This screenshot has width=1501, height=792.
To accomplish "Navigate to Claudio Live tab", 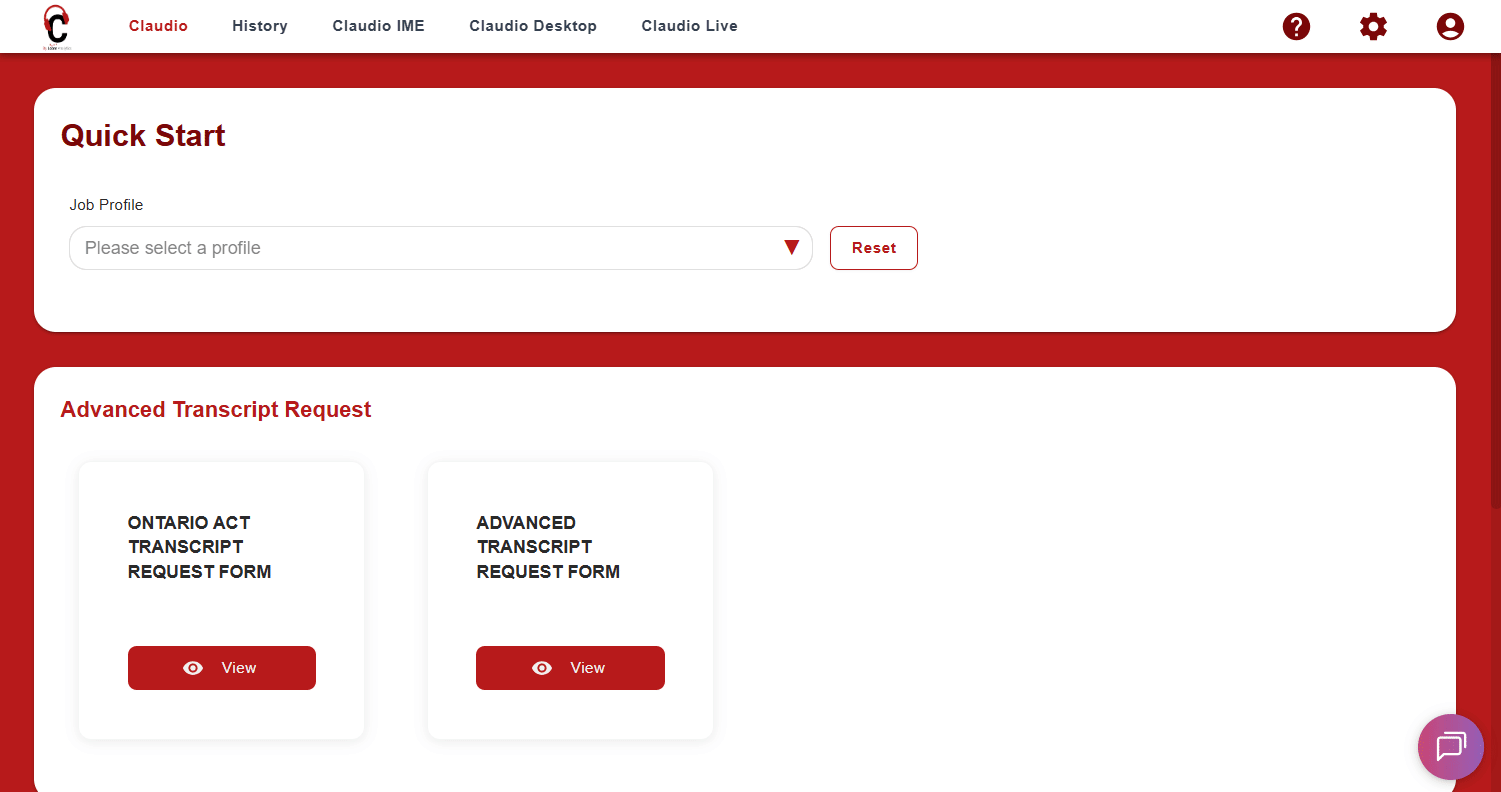I will 689,26.
